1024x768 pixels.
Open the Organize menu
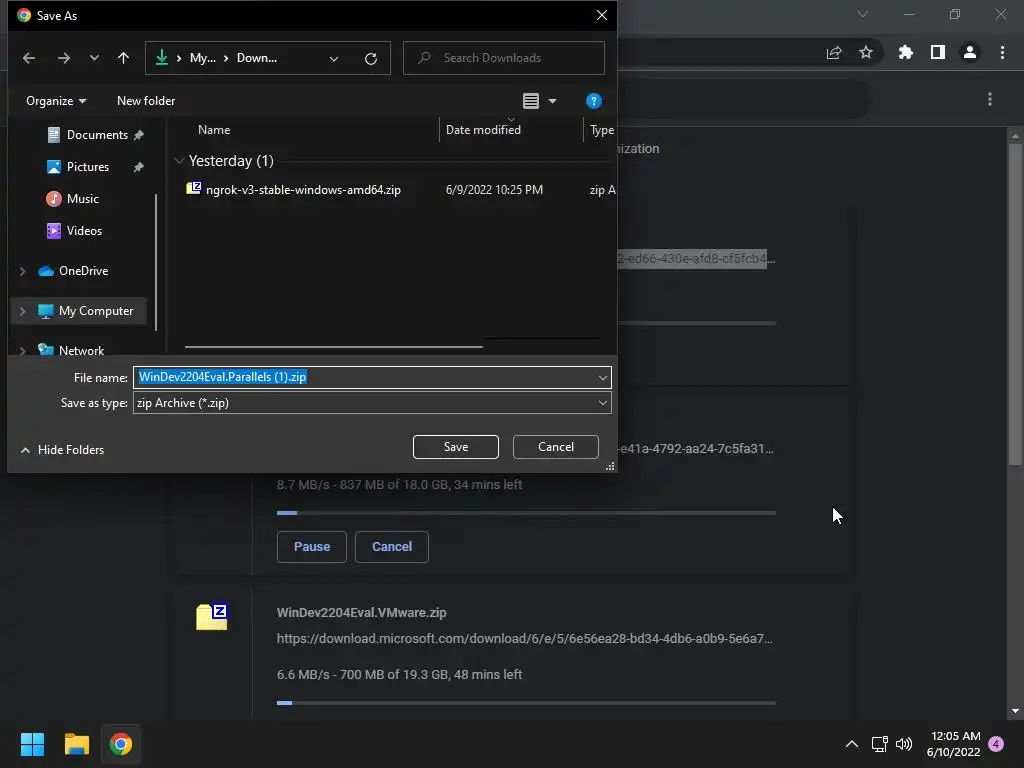tap(56, 101)
